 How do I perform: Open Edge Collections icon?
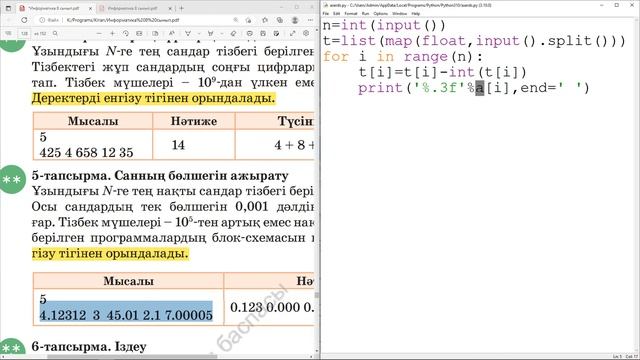point(280,20)
